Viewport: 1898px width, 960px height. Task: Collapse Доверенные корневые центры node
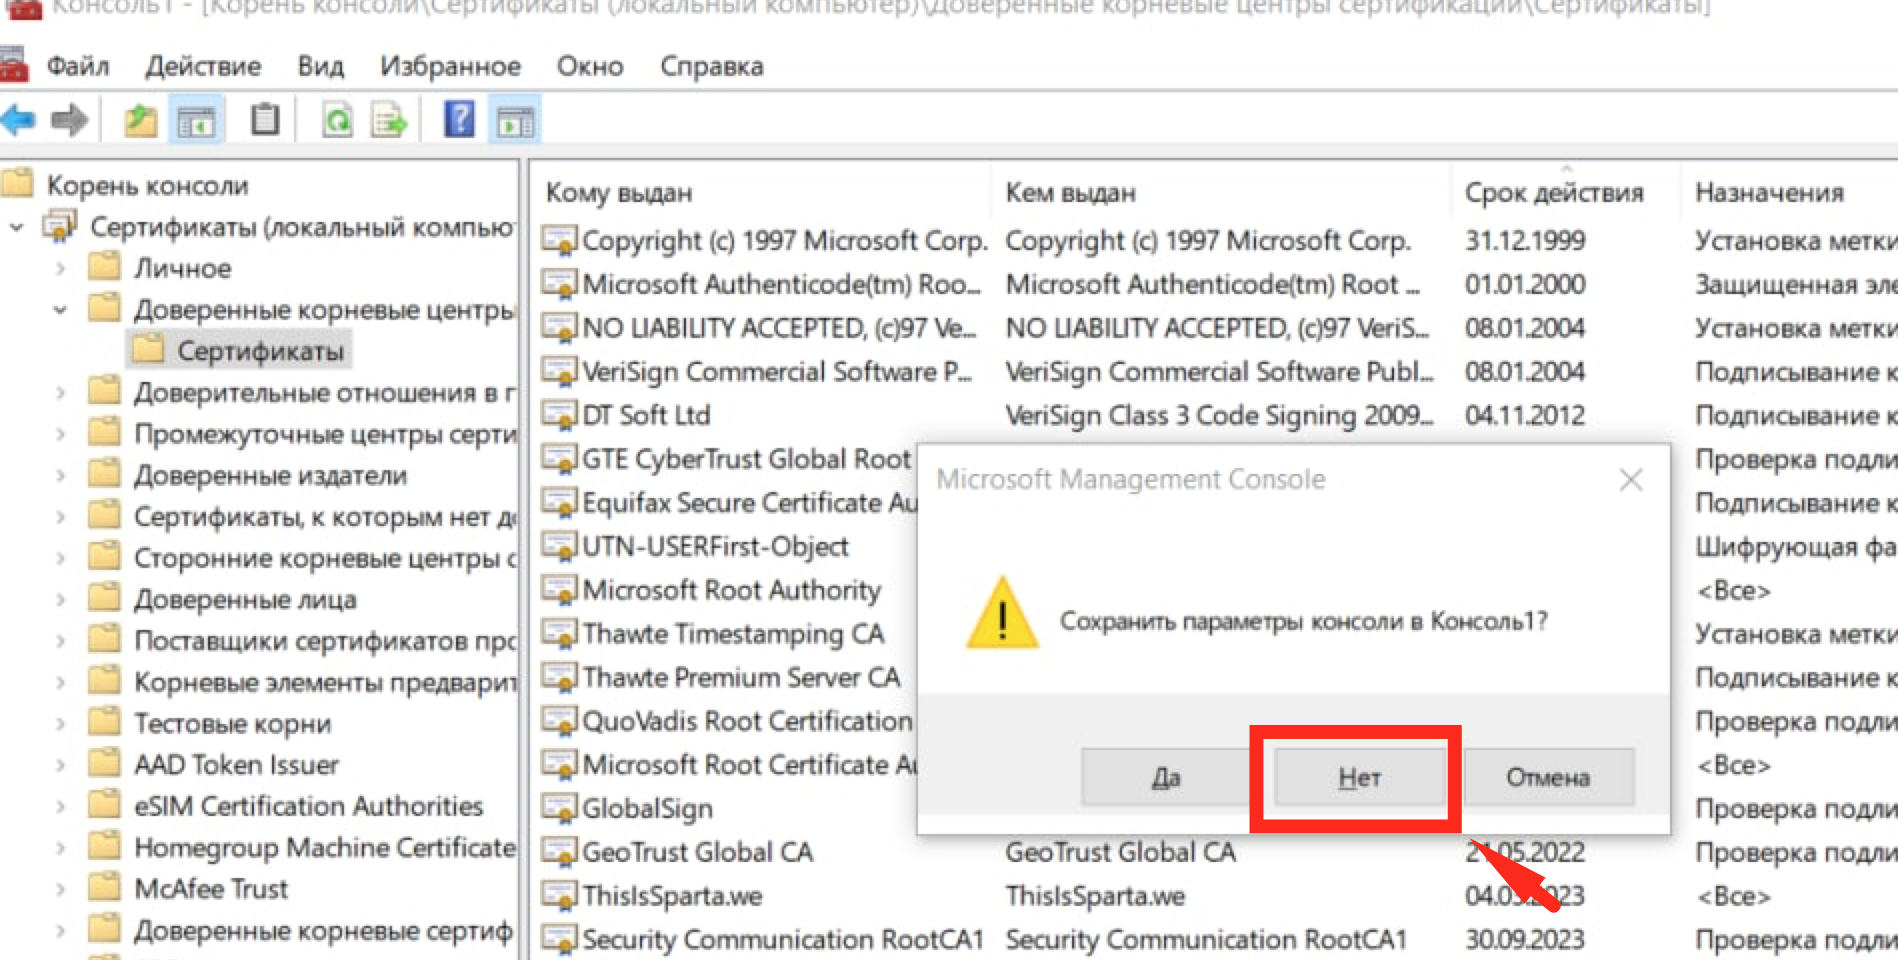point(60,310)
